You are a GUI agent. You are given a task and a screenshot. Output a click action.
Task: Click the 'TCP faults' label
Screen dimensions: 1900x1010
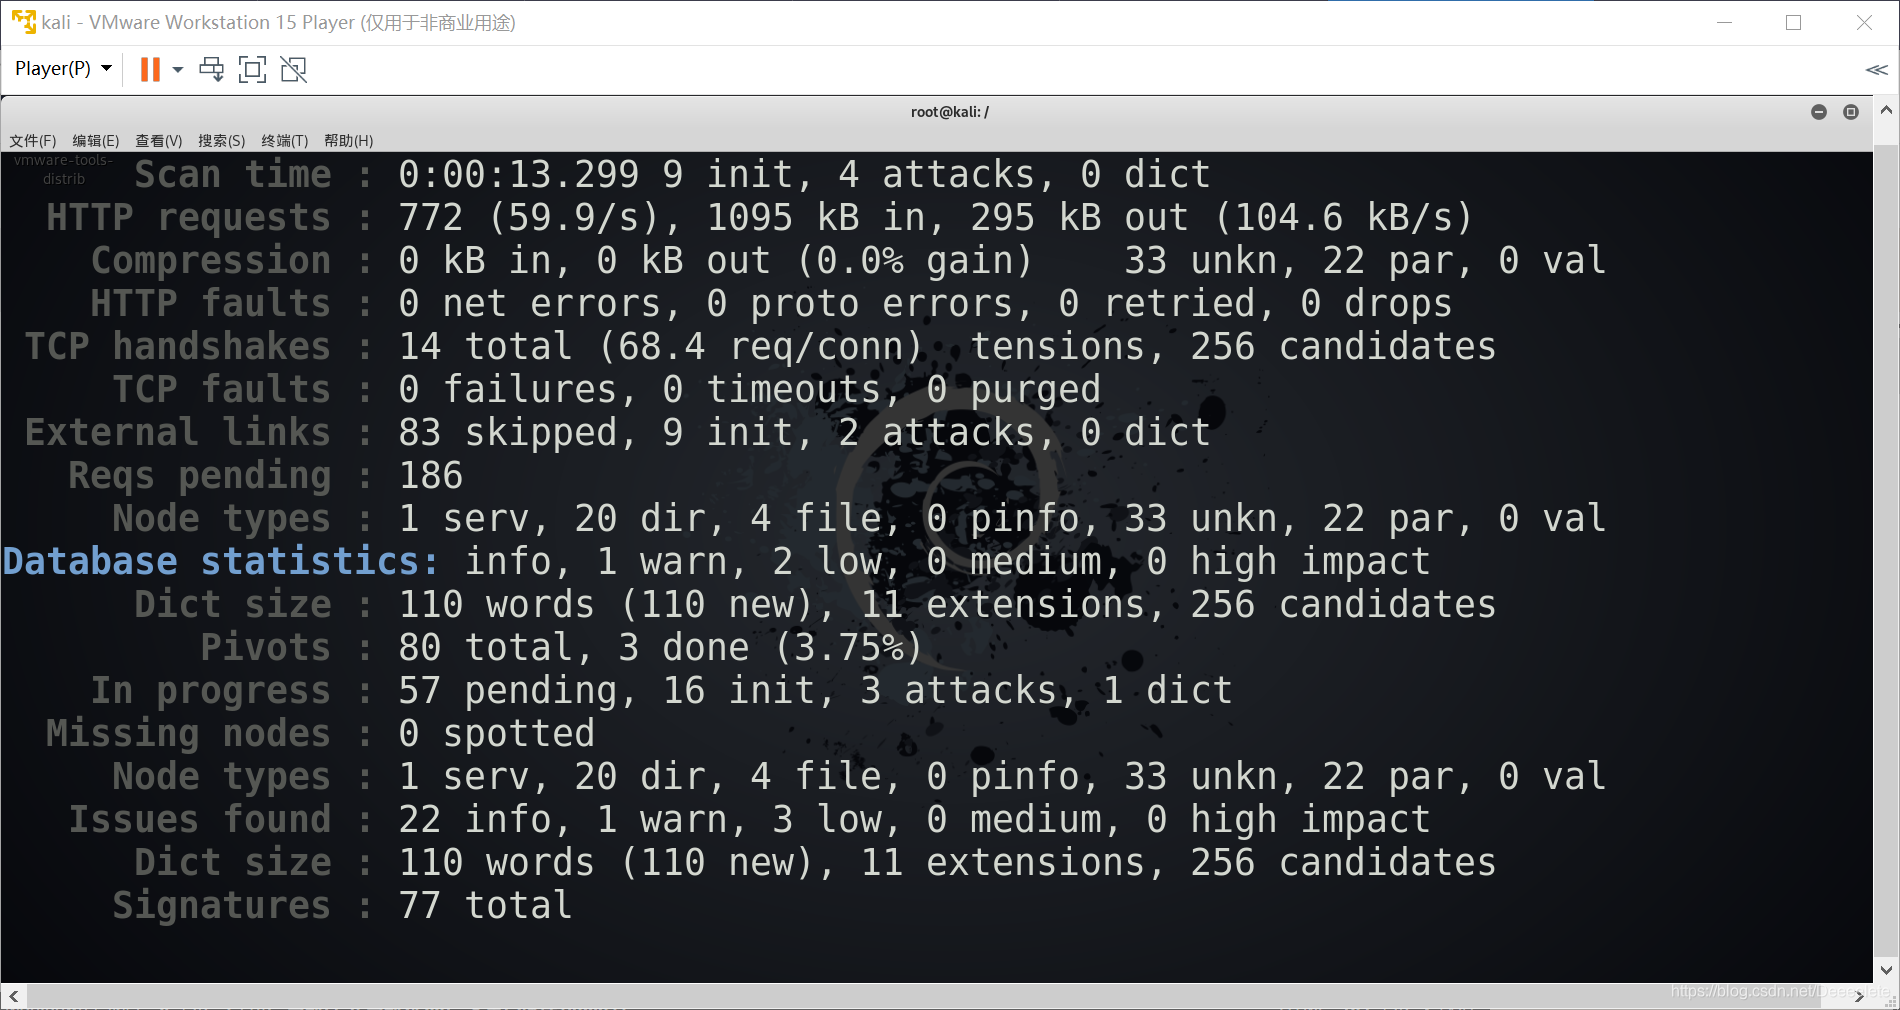point(222,389)
